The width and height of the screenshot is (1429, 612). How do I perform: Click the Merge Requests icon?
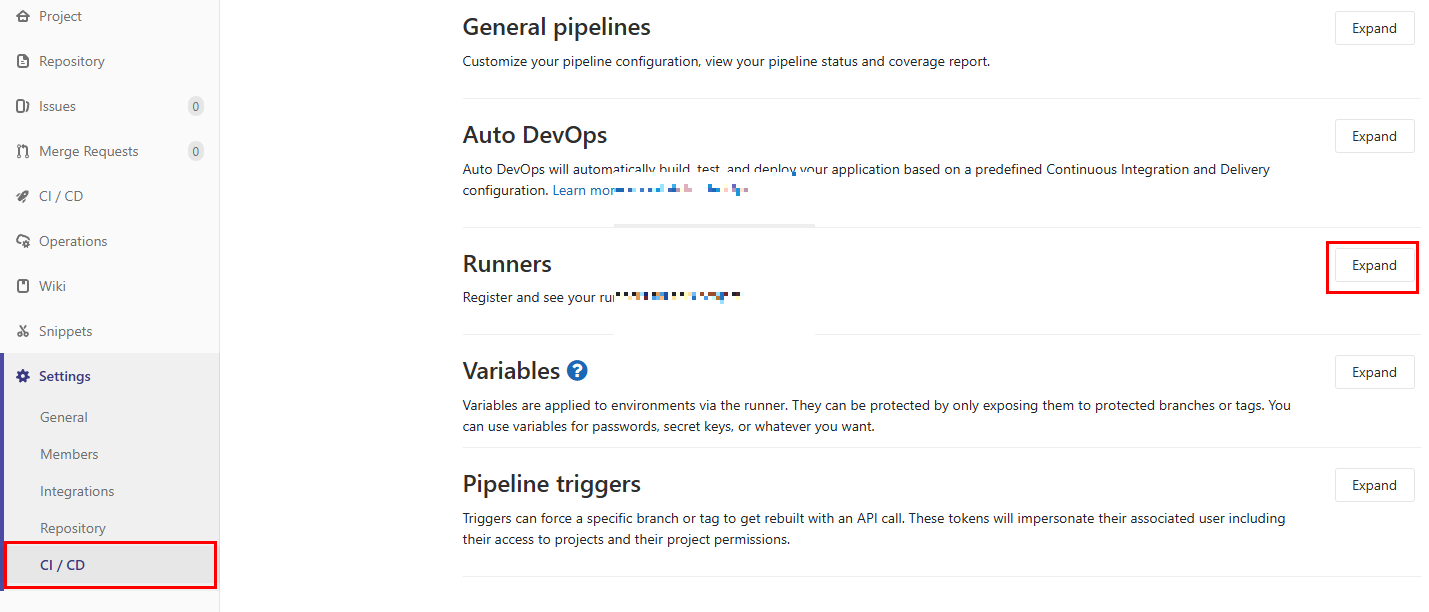point(23,151)
